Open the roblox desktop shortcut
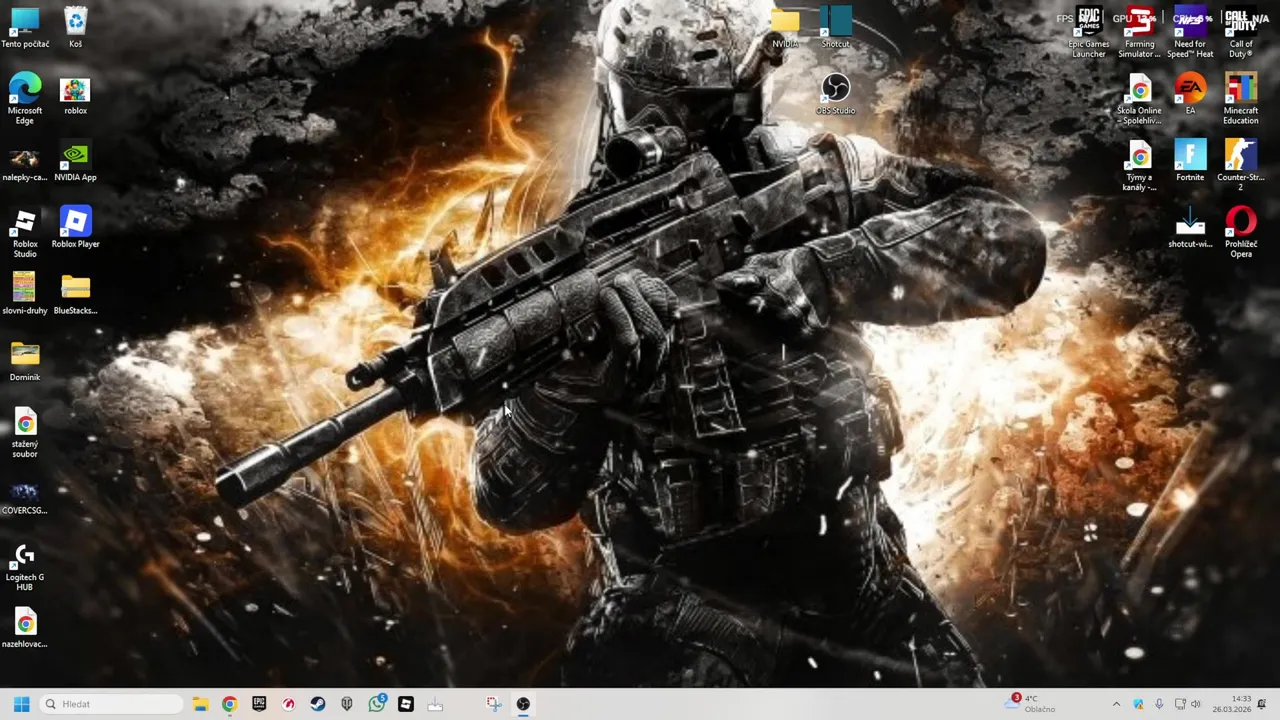The image size is (1280, 720). click(x=75, y=95)
